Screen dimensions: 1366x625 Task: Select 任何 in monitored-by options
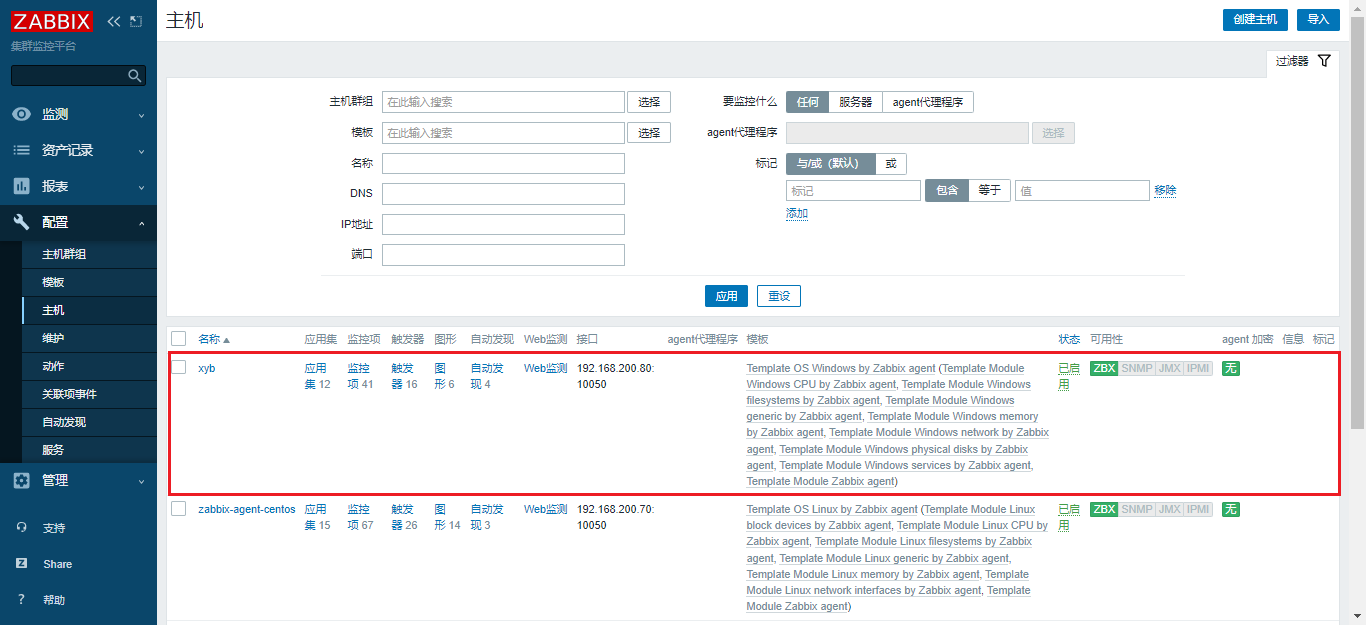pos(807,102)
